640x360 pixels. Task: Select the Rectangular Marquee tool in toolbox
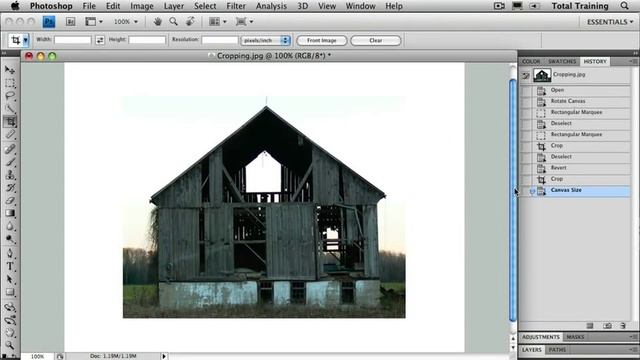coord(10,83)
